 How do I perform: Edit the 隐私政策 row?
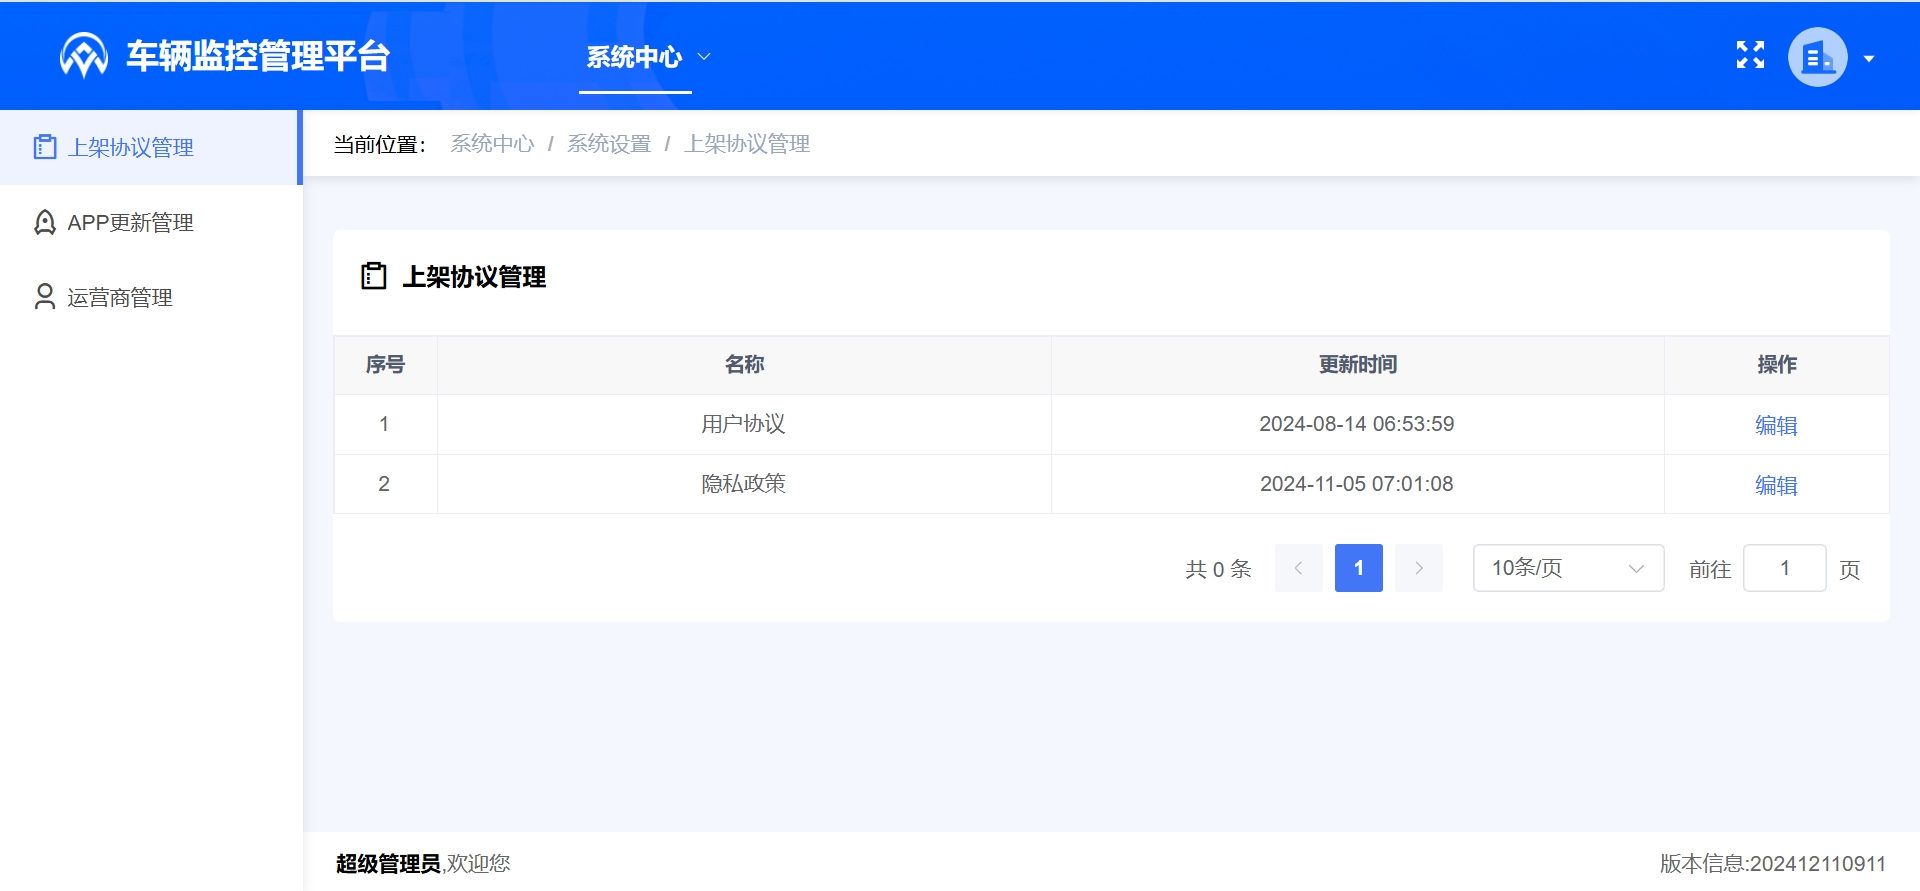(1776, 485)
